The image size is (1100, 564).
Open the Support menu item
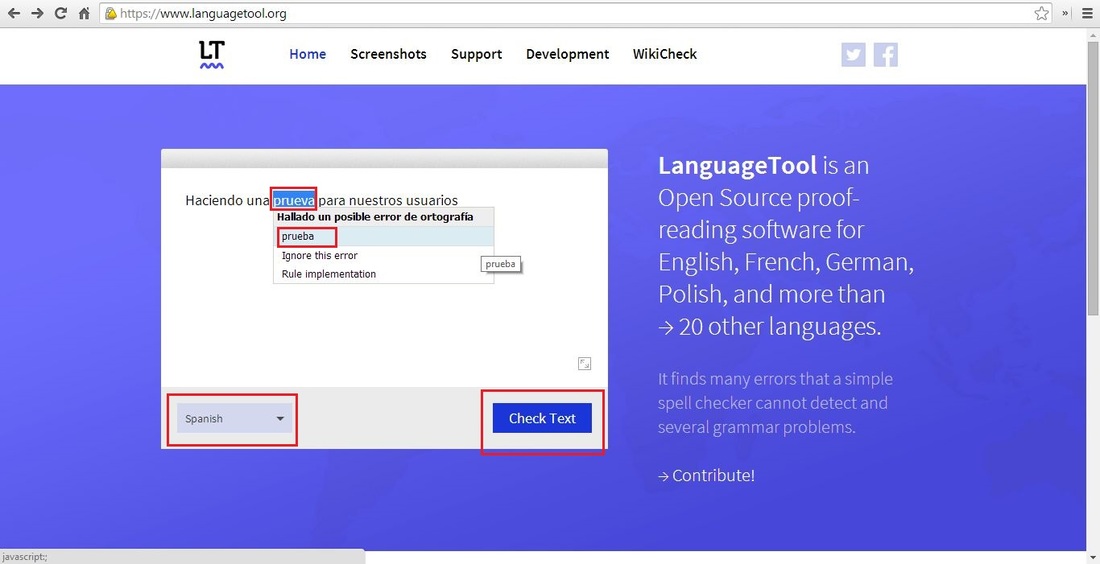(x=476, y=54)
